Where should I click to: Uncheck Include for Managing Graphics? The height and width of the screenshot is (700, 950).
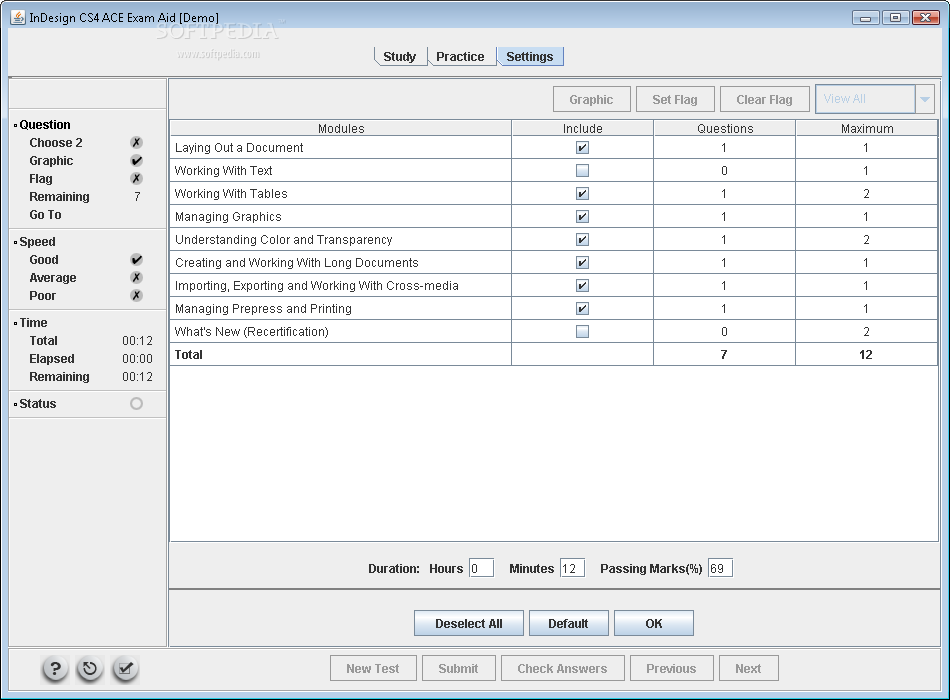582,216
